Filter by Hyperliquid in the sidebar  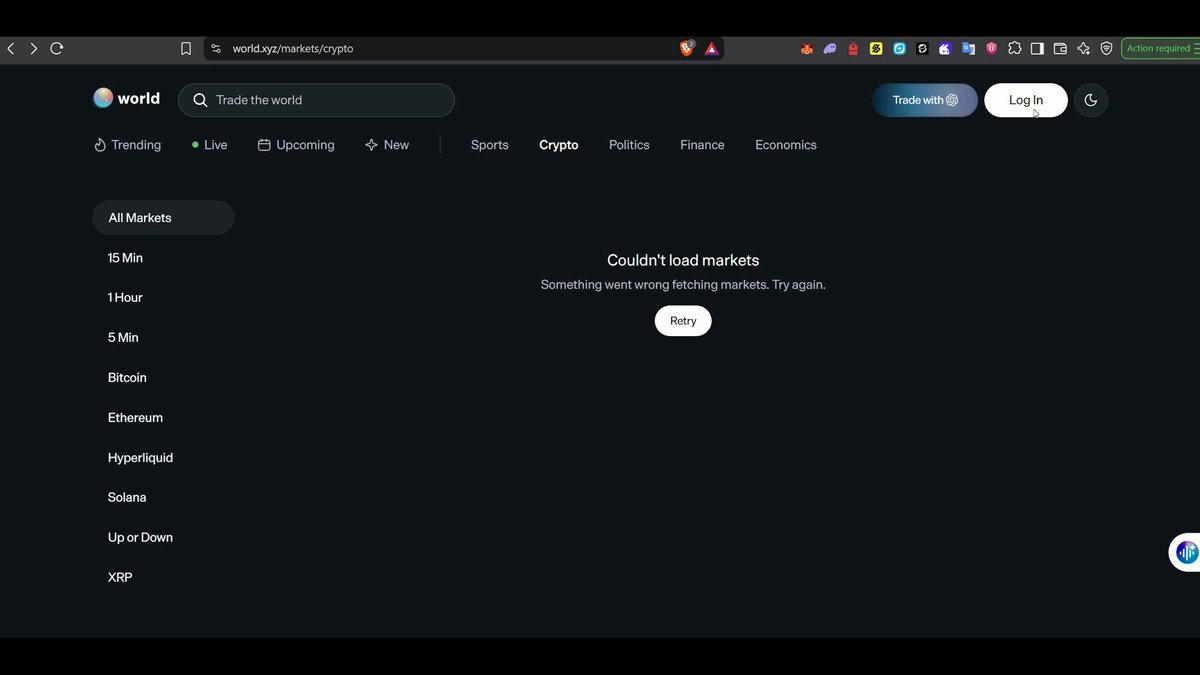(140, 458)
